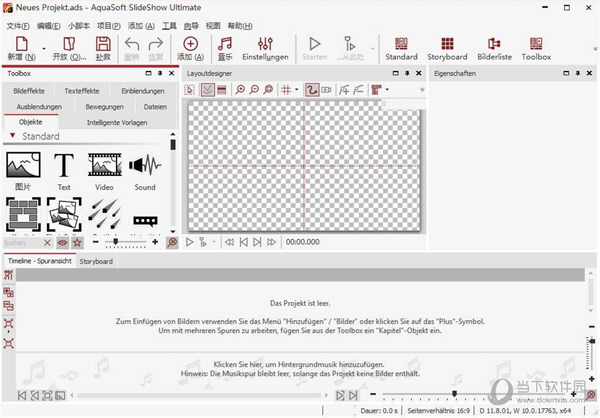Toggle the favorites star filter in Toolbox
Image resolution: width=600 pixels, height=418 pixels.
pyautogui.click(x=77, y=242)
